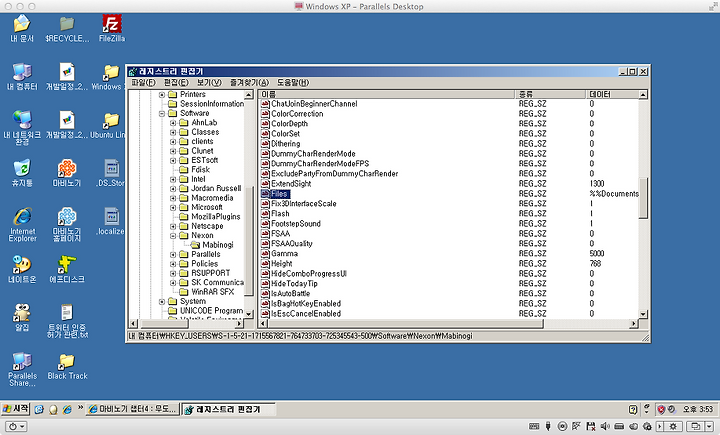Click the volume icon in Parallels status bar
Image resolution: width=720 pixels, height=435 pixels.
(605, 426)
